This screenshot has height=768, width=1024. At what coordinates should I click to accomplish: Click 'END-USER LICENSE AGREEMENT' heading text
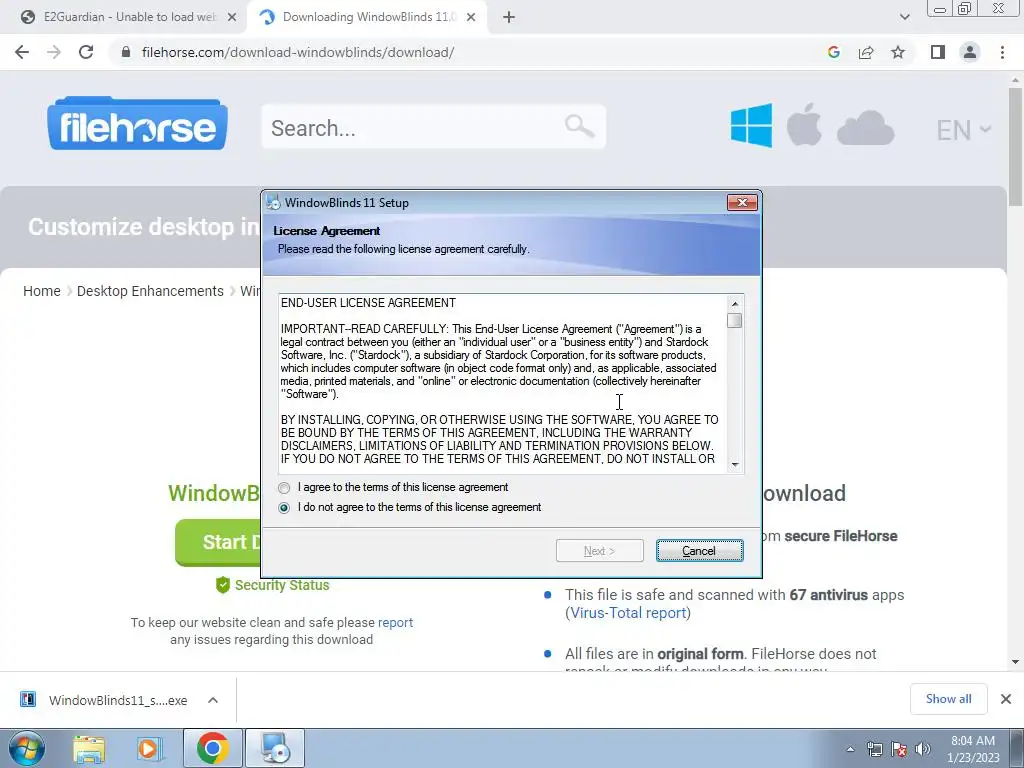[368, 303]
